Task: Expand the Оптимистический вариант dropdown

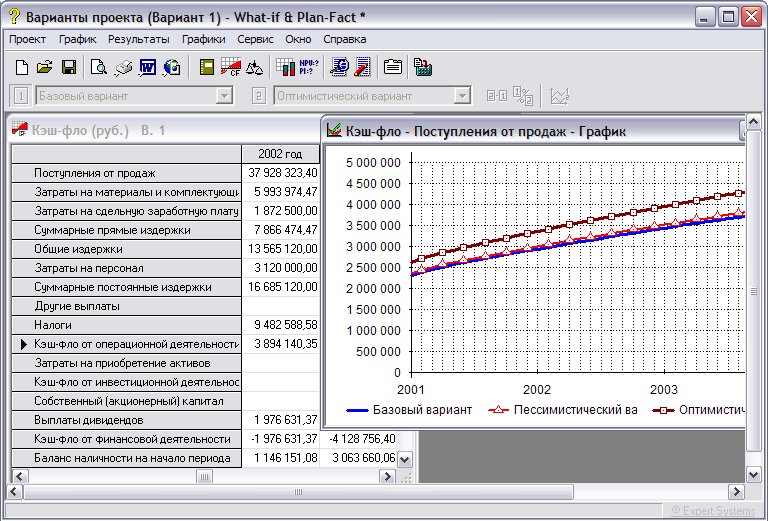Action: [x=462, y=96]
